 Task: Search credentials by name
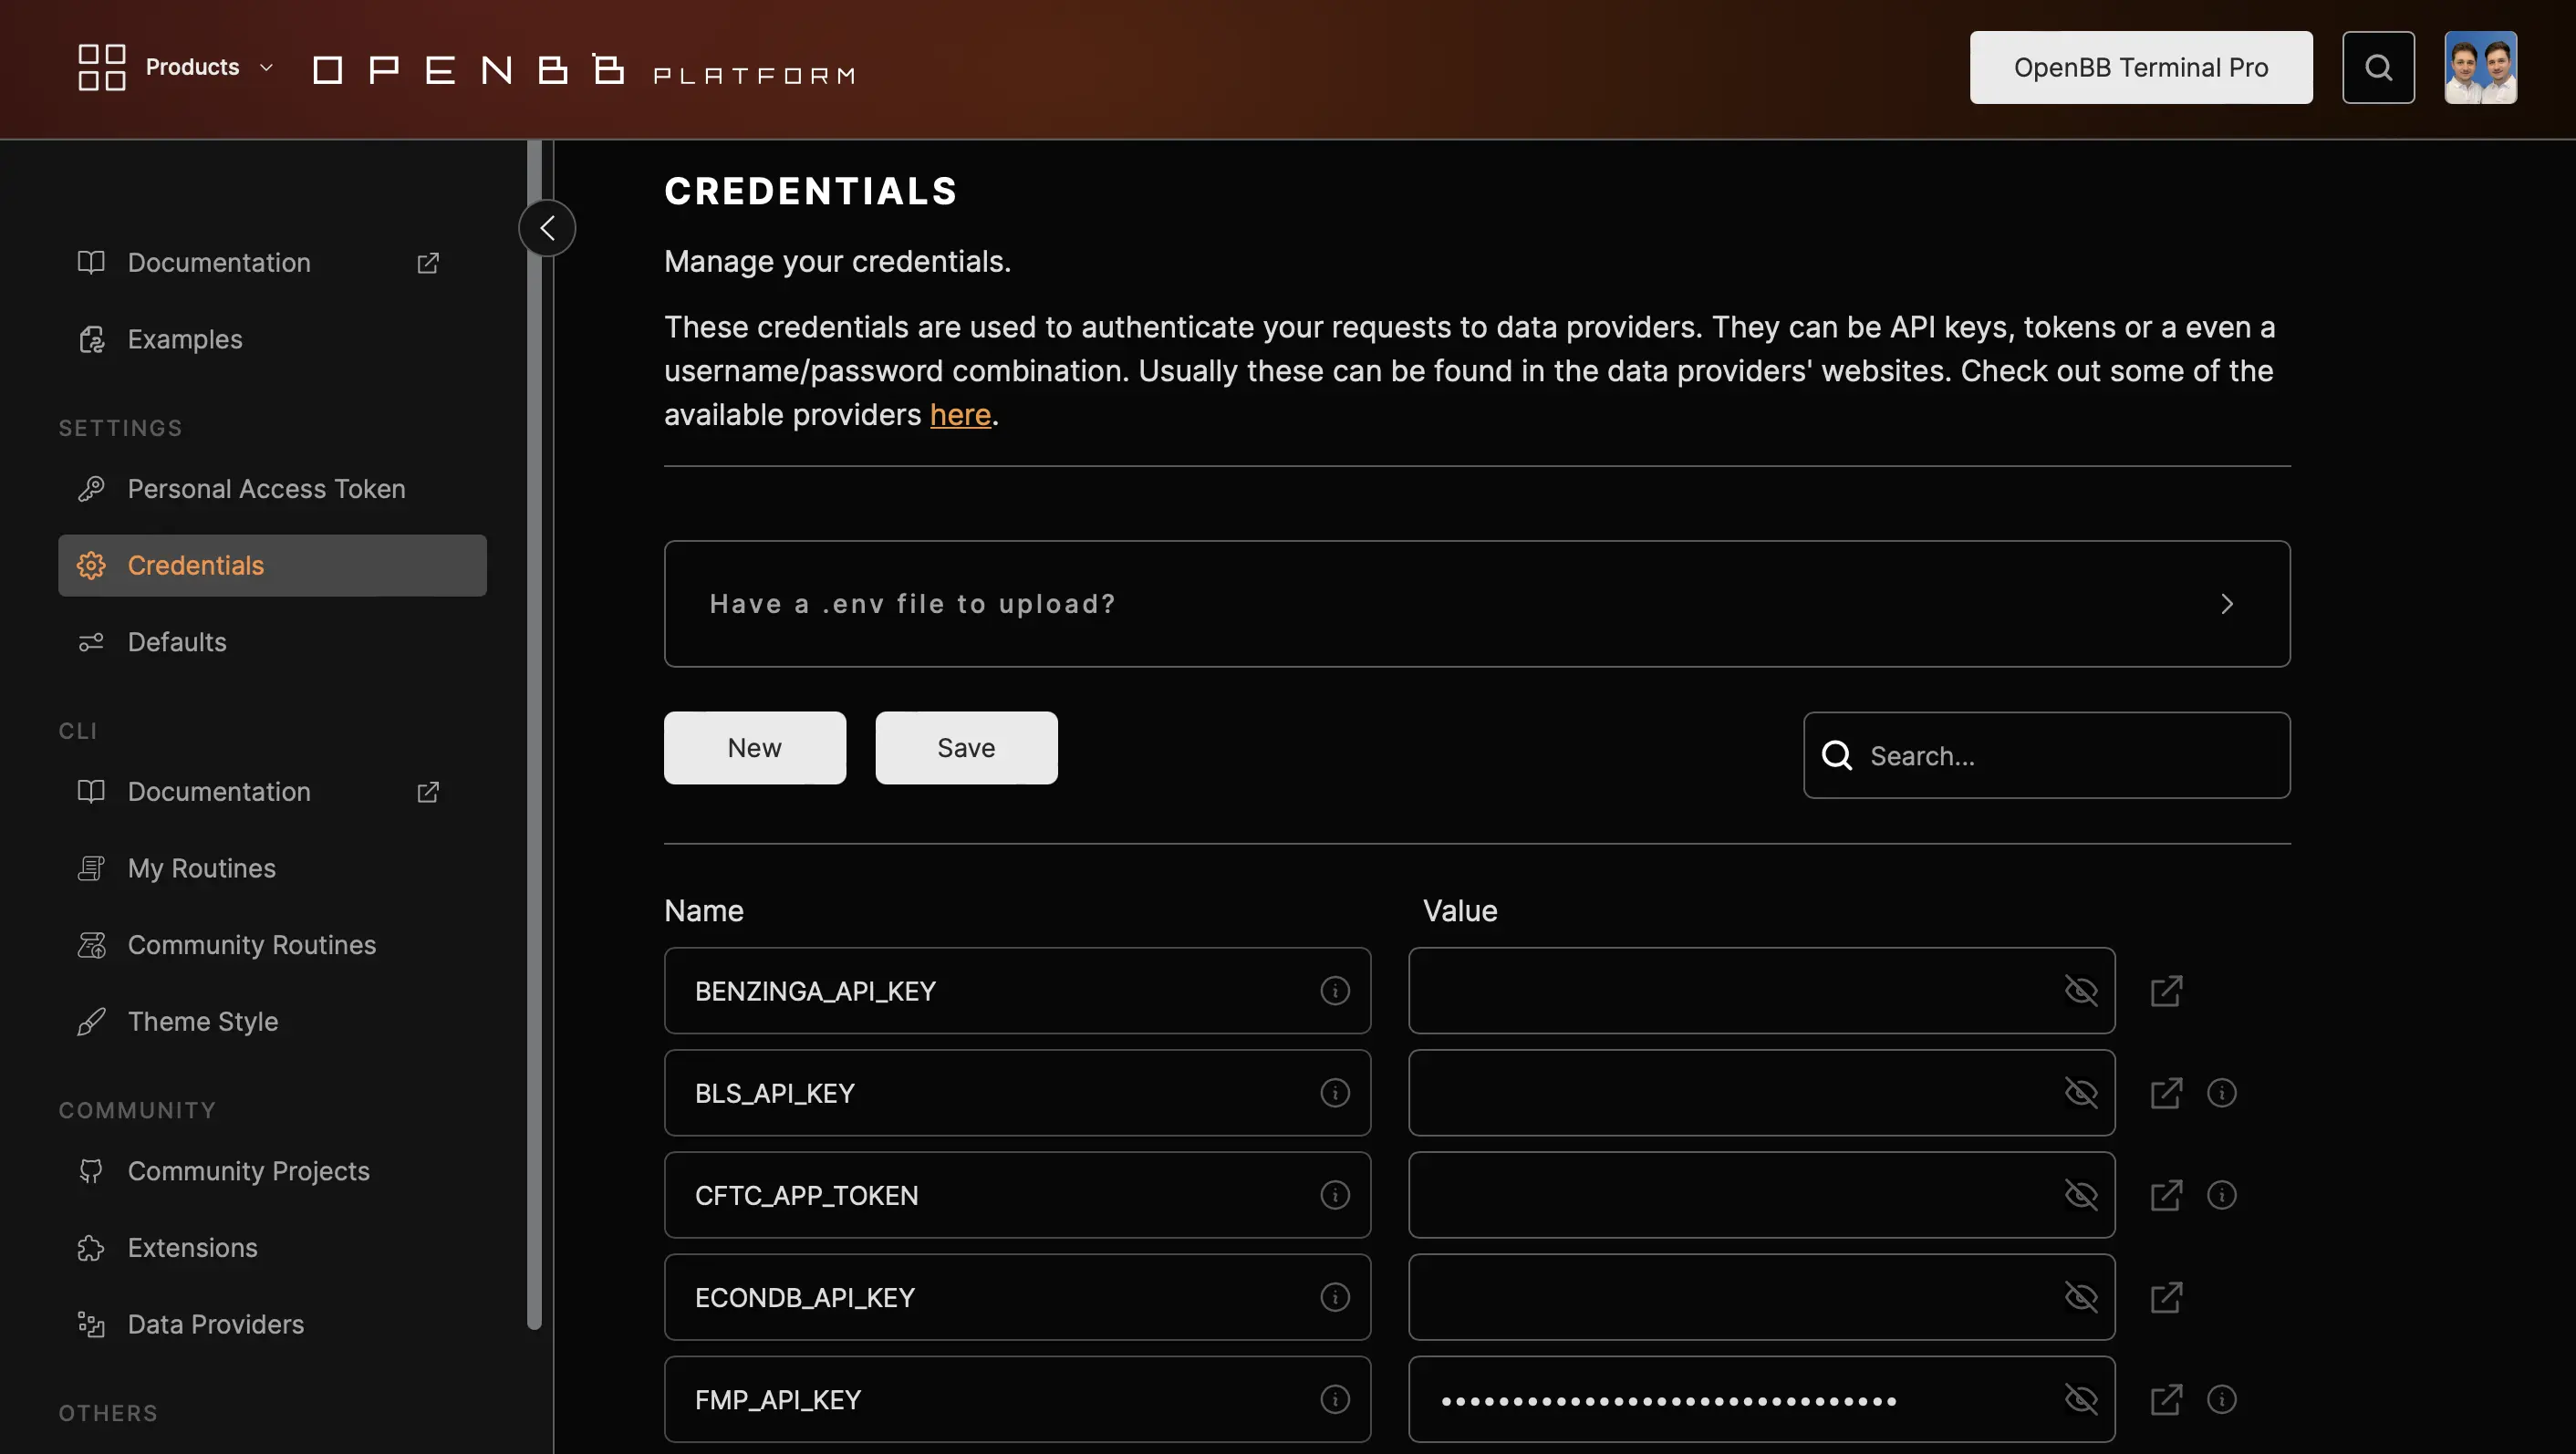click(2047, 753)
